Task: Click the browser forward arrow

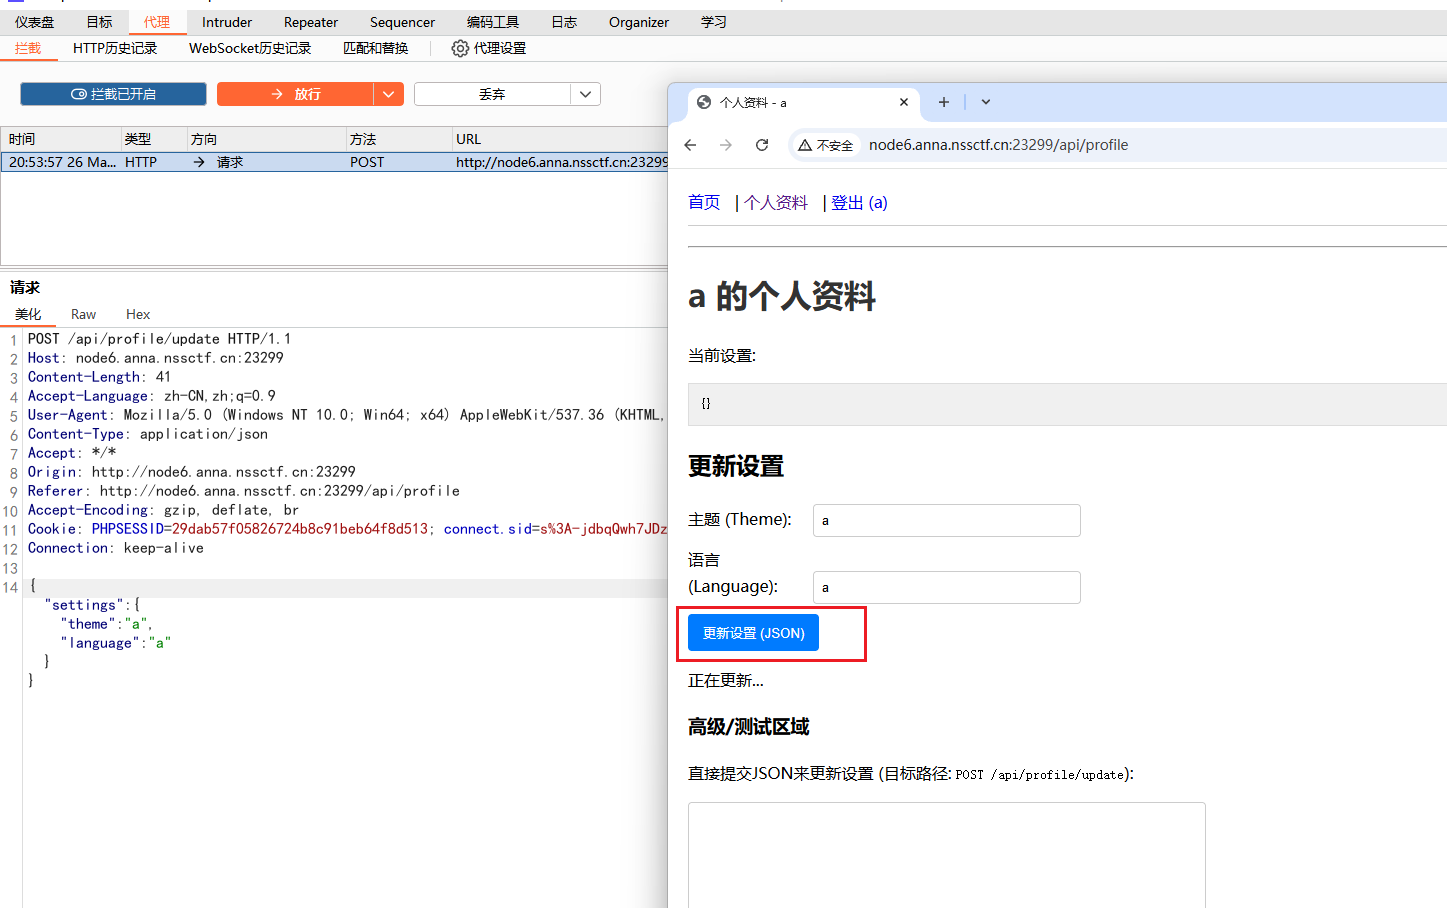Action: tap(726, 145)
